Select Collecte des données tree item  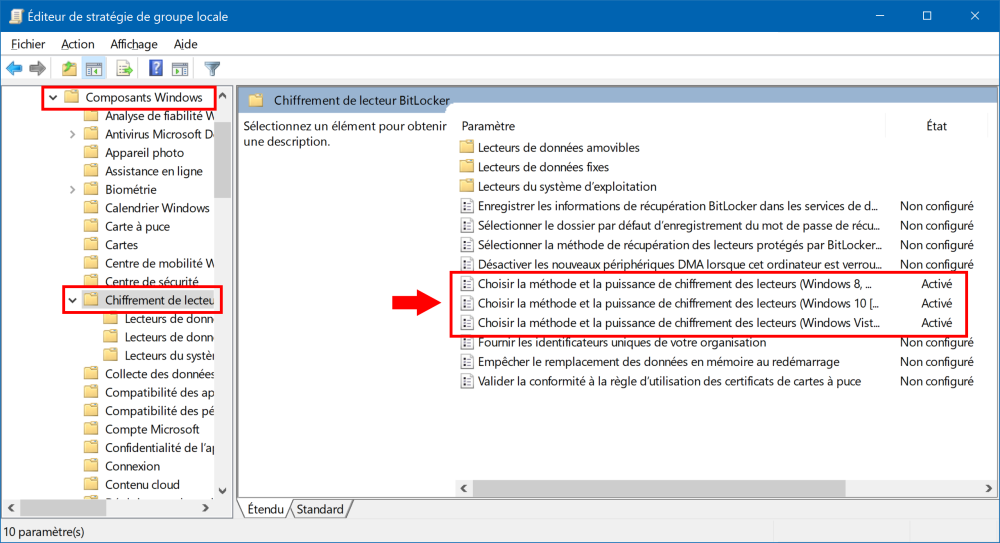click(159, 374)
